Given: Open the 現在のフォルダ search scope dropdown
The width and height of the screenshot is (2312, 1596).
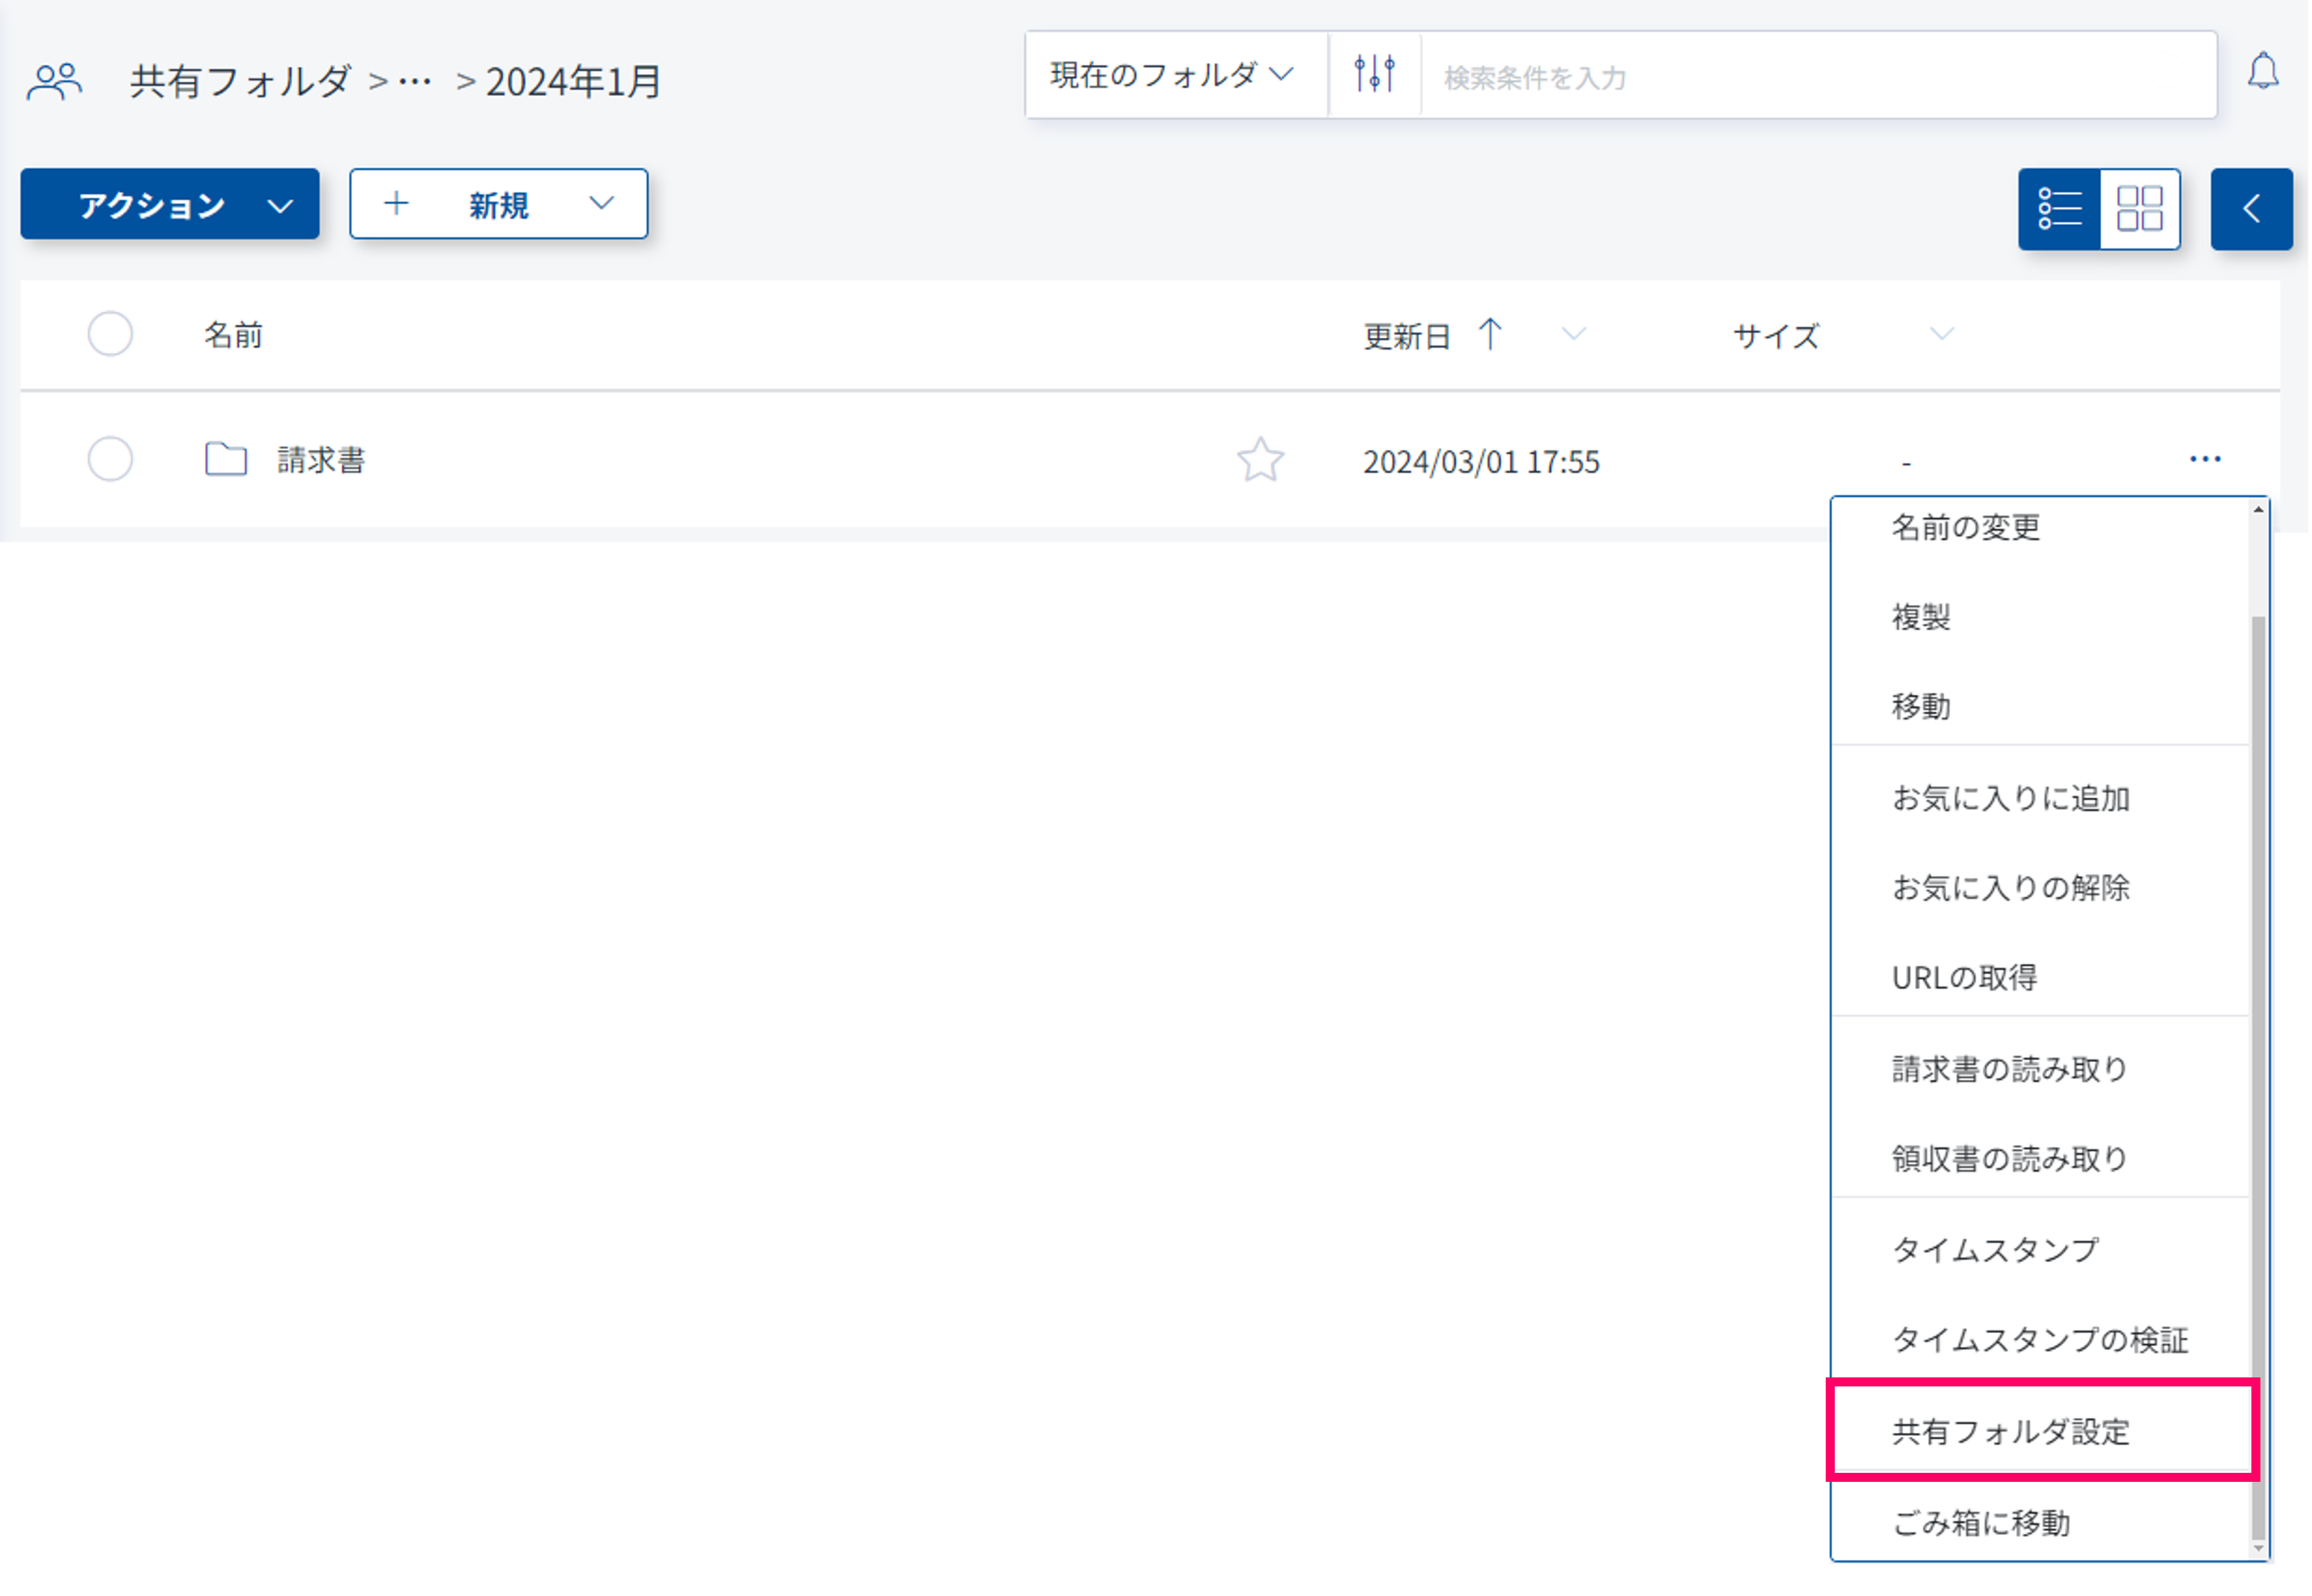Looking at the screenshot, I should click(1172, 75).
